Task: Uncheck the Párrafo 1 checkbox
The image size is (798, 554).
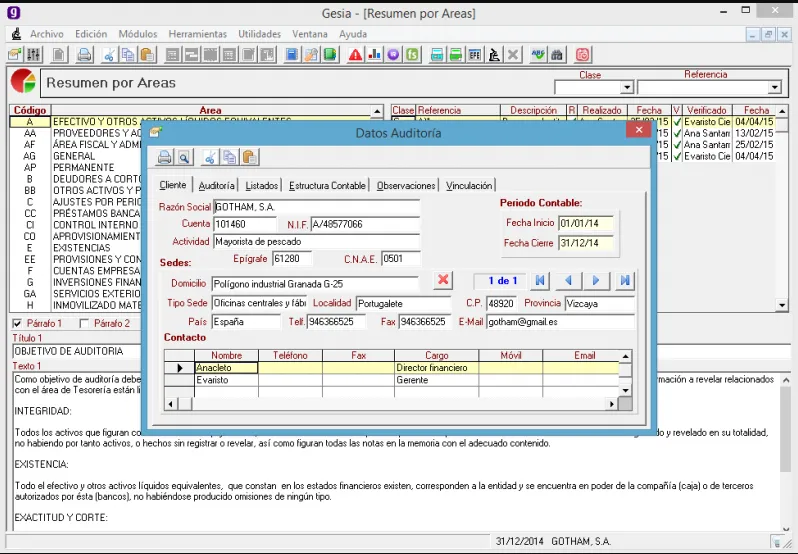Action: 17,323
